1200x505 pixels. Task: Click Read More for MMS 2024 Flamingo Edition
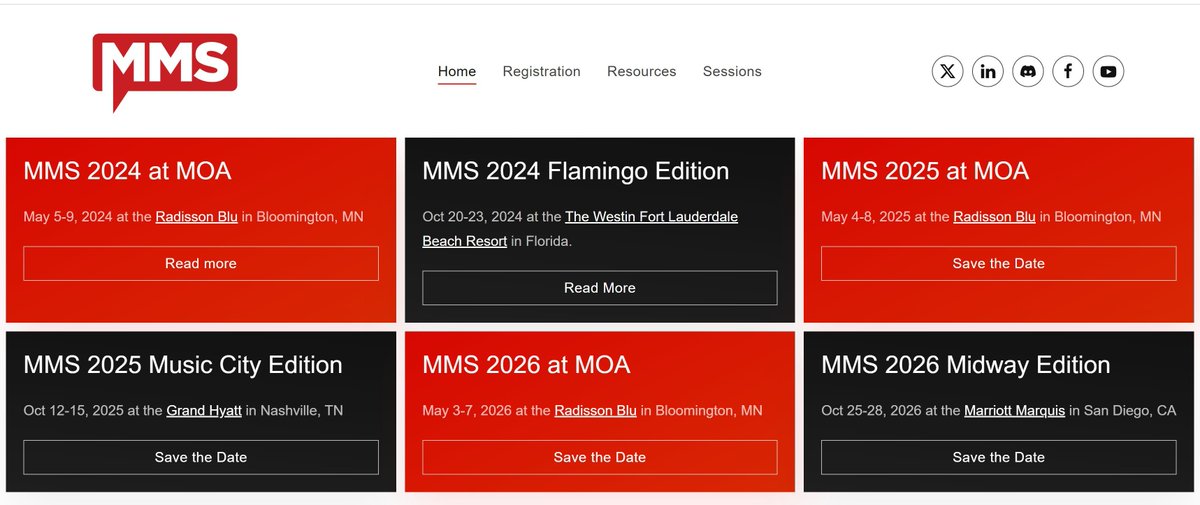pos(600,287)
